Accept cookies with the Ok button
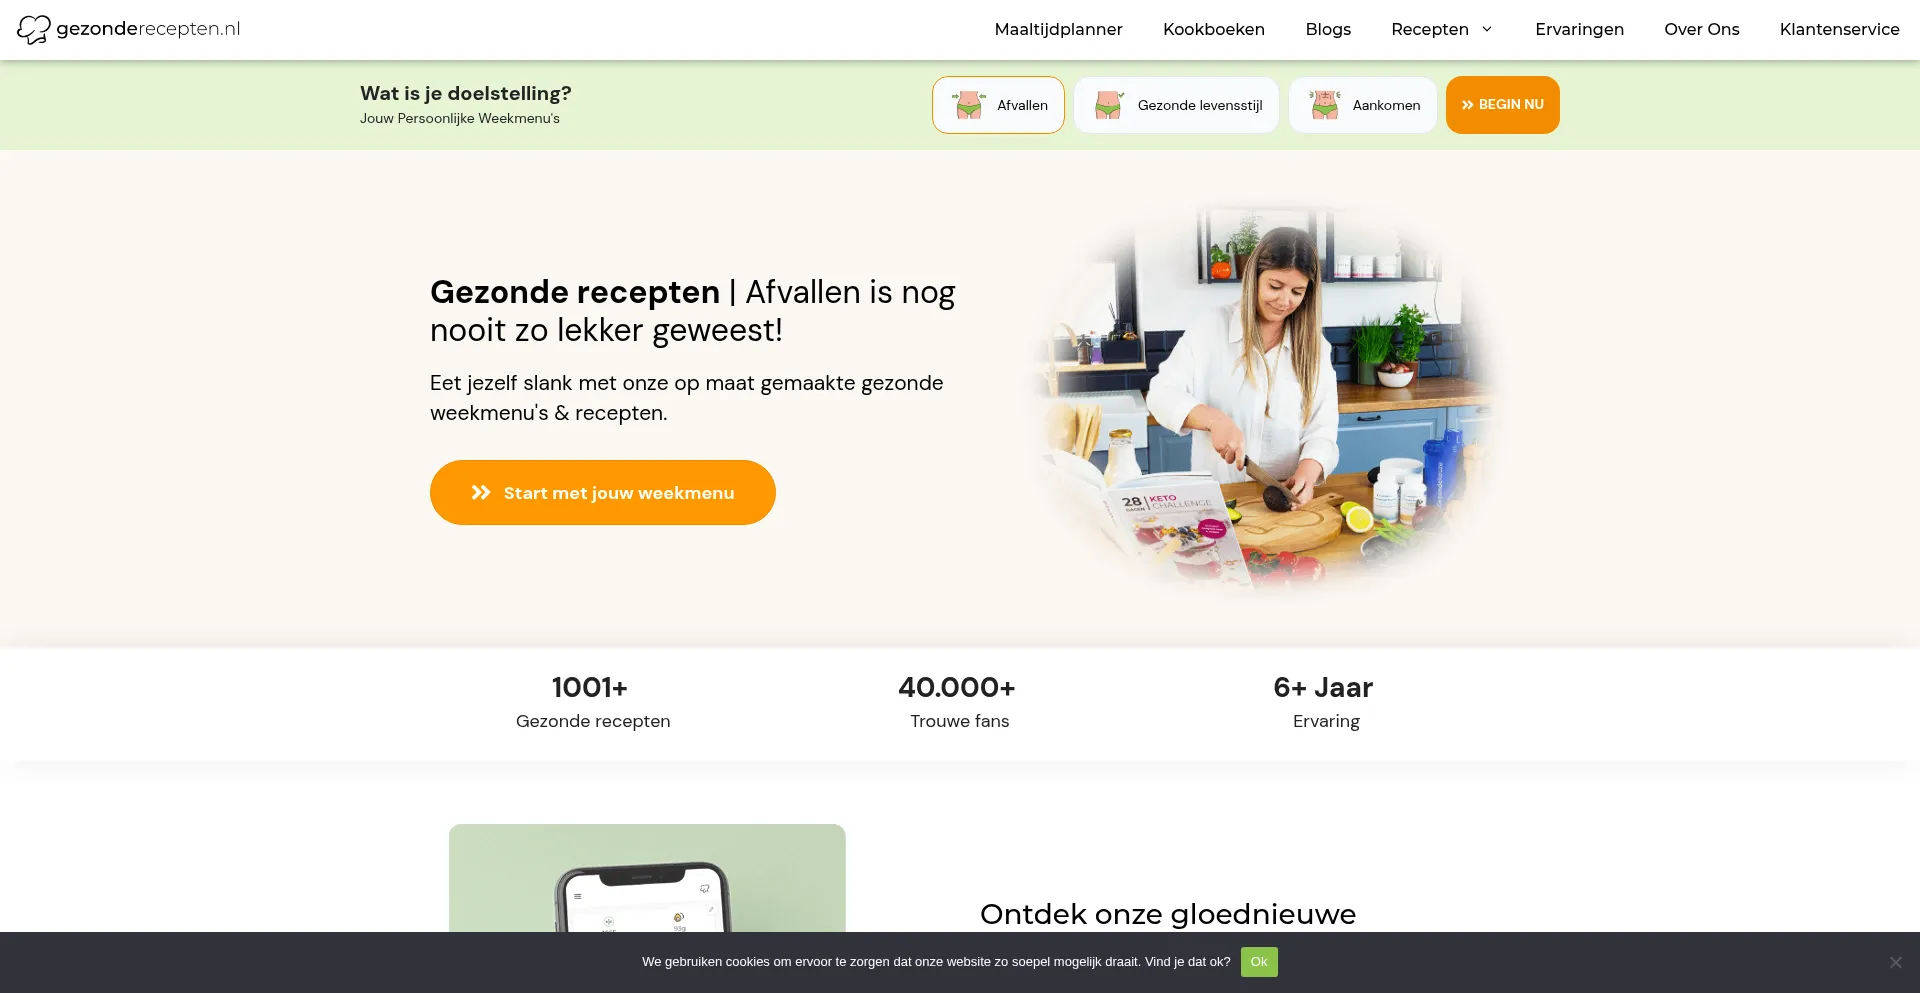 pos(1259,962)
